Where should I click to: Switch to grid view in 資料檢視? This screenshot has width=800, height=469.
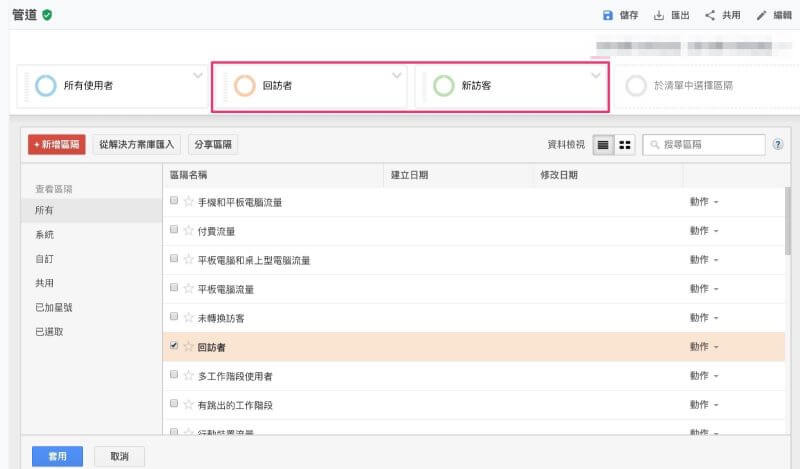(624, 145)
